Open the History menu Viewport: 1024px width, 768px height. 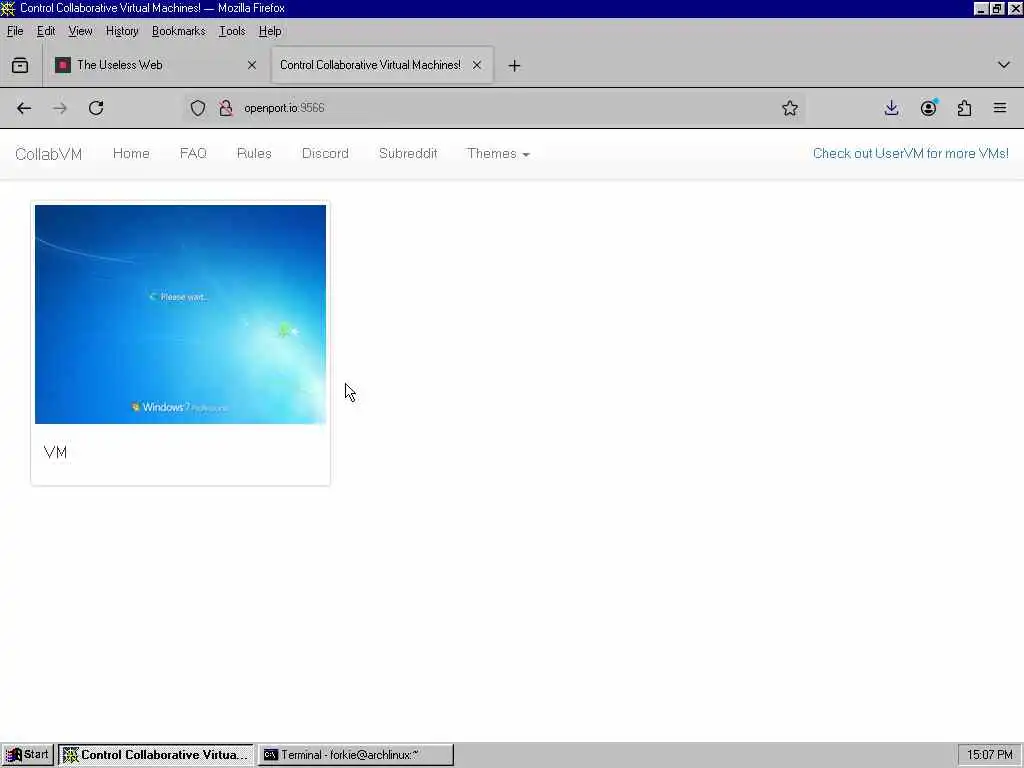pos(122,31)
